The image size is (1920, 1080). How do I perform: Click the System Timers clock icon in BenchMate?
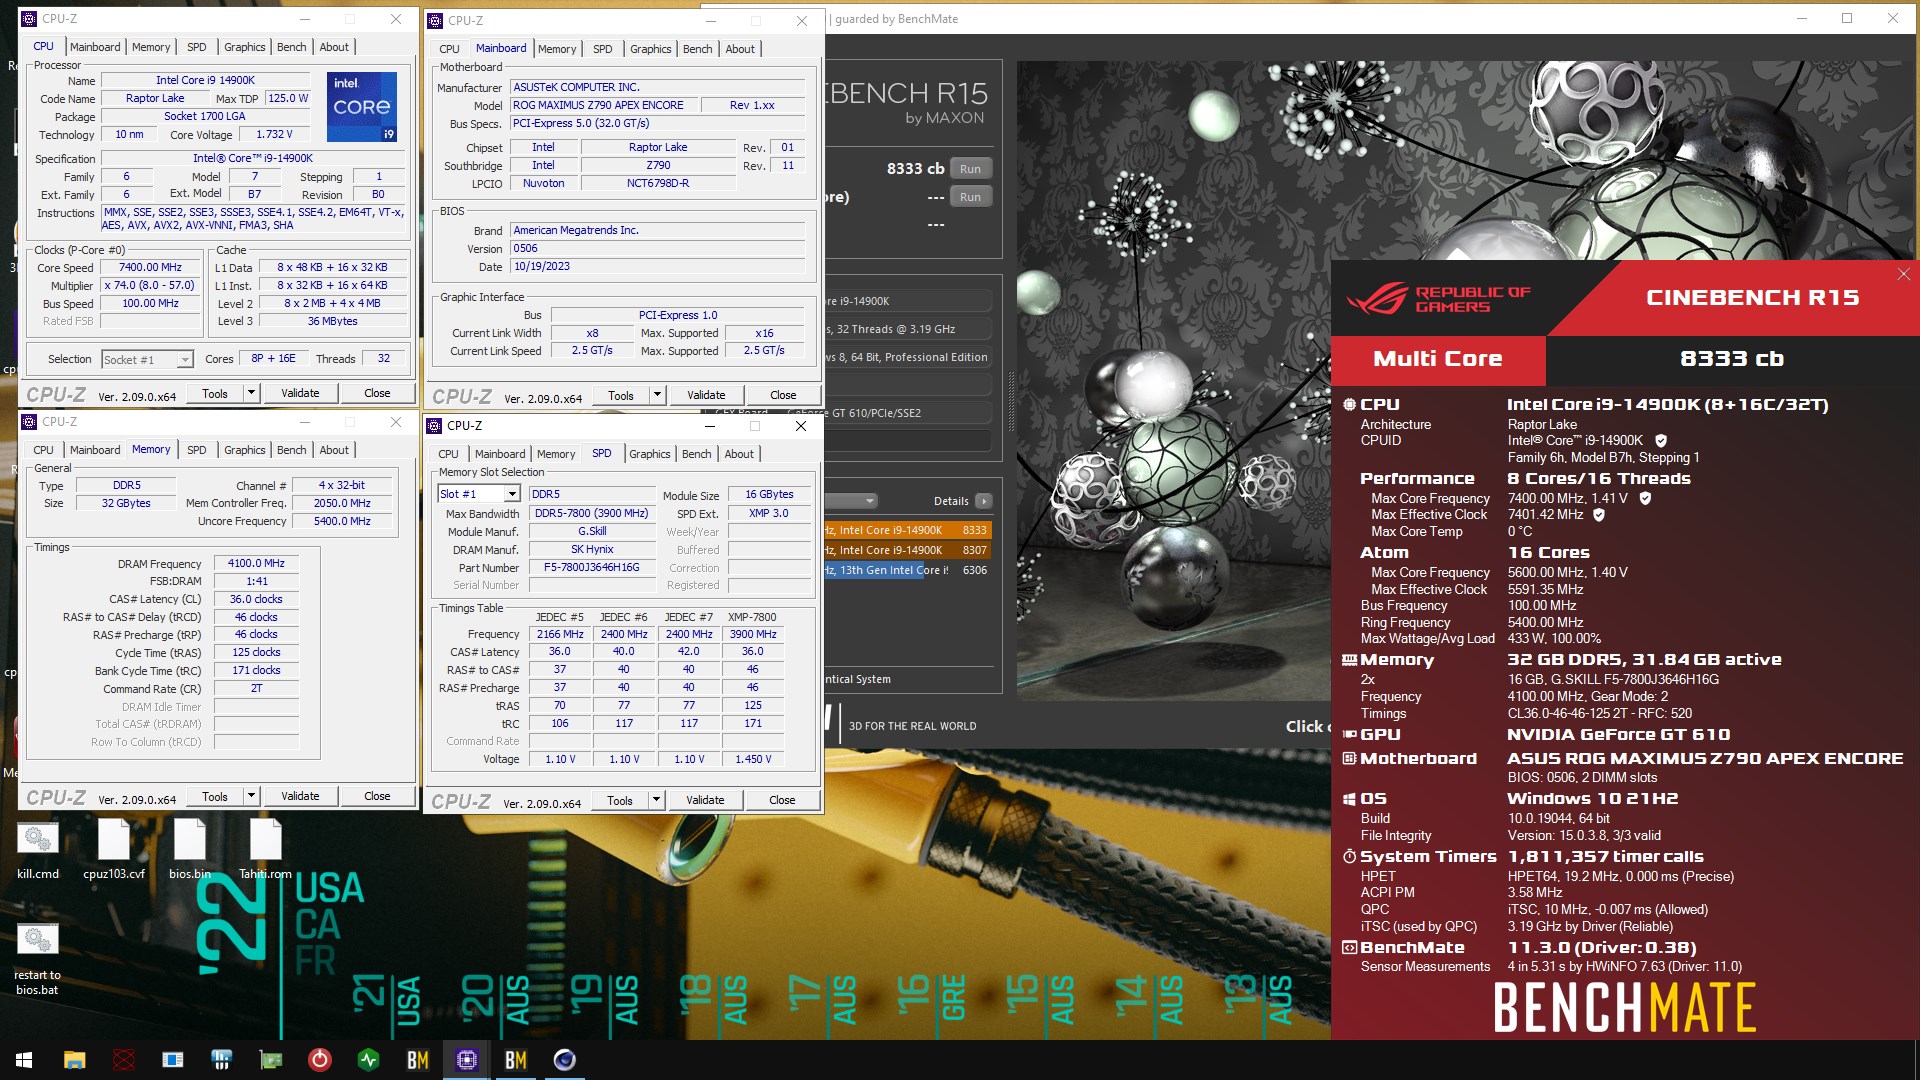click(x=1349, y=857)
